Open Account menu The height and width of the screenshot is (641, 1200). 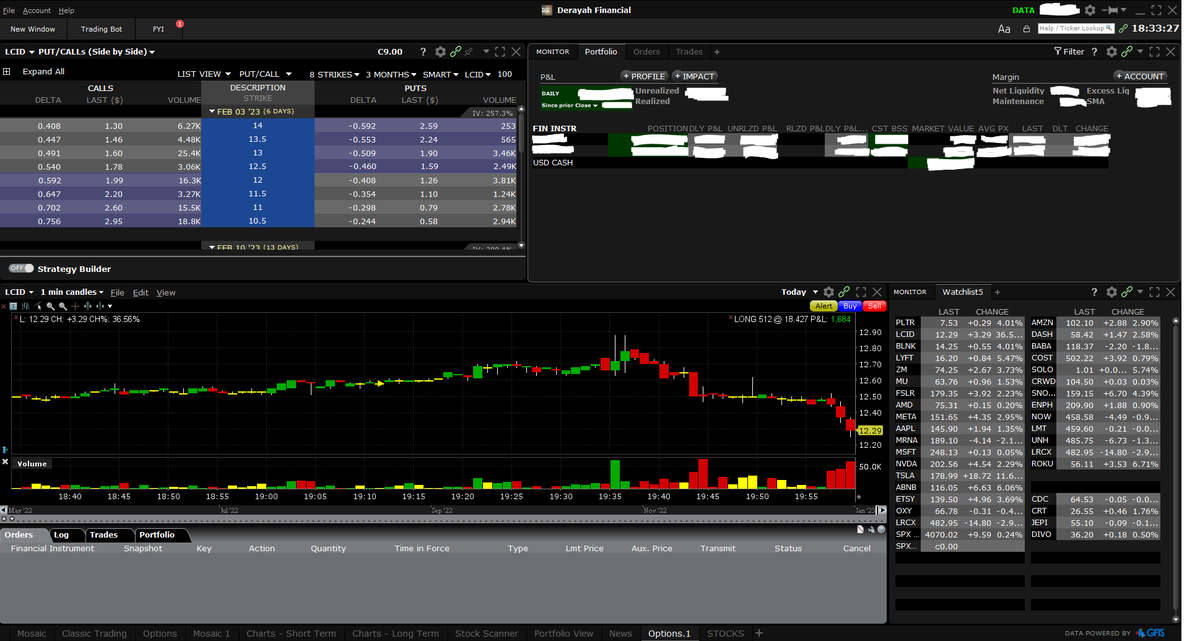coord(36,10)
